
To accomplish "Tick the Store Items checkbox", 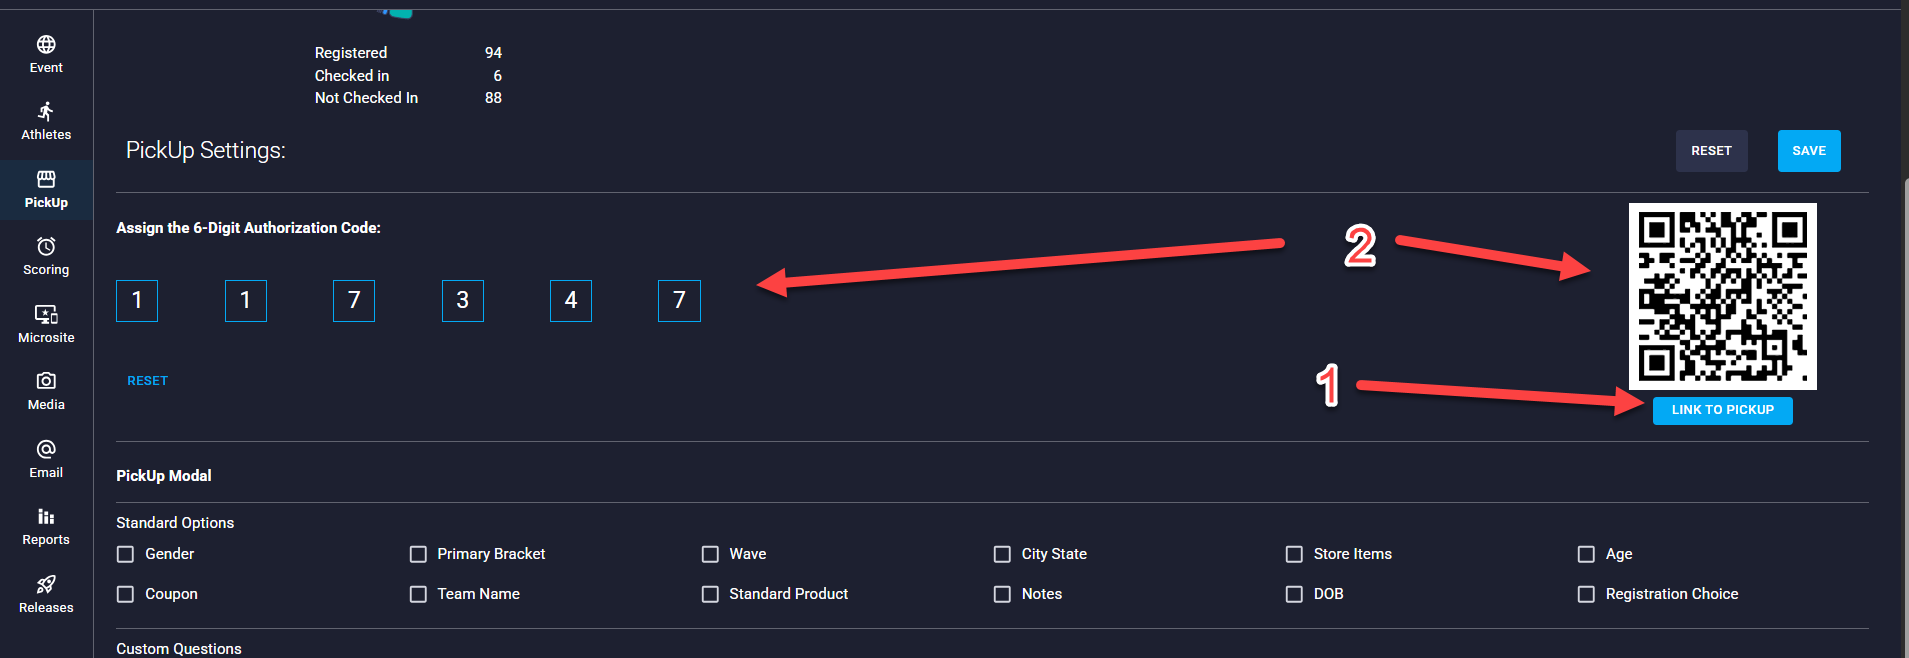I will coord(1294,554).
